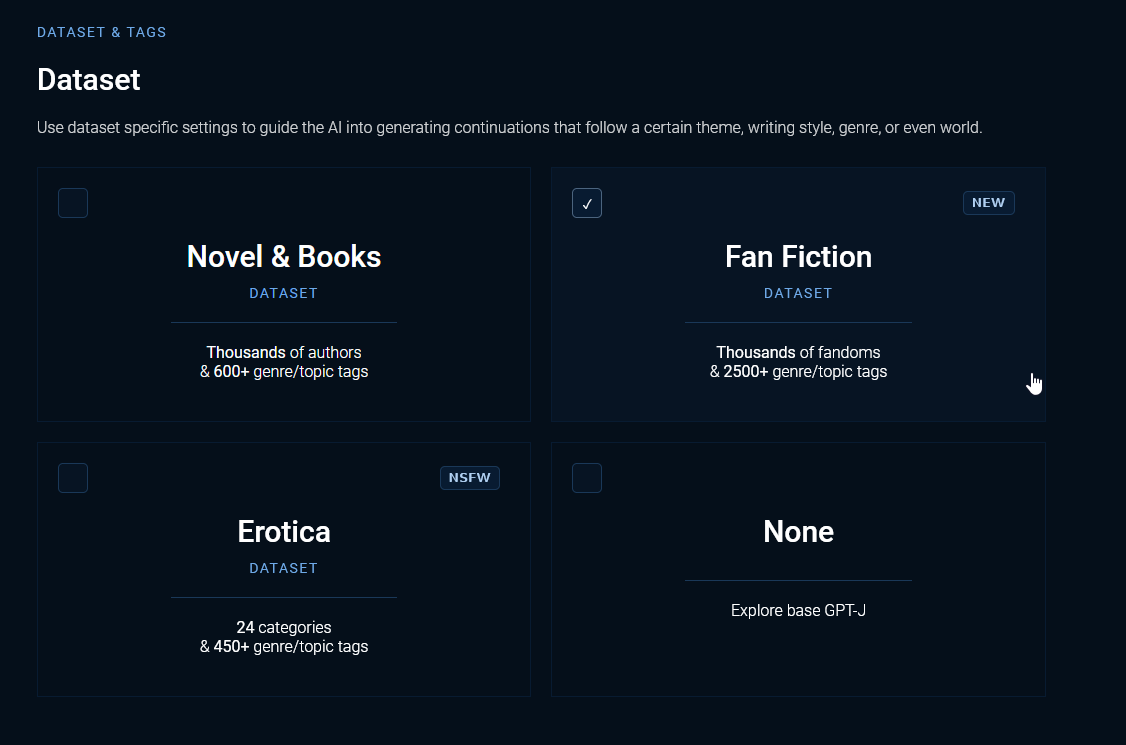The width and height of the screenshot is (1126, 745).
Task: Click 'Thousands of fandoms' description text
Action: pyautogui.click(x=798, y=352)
